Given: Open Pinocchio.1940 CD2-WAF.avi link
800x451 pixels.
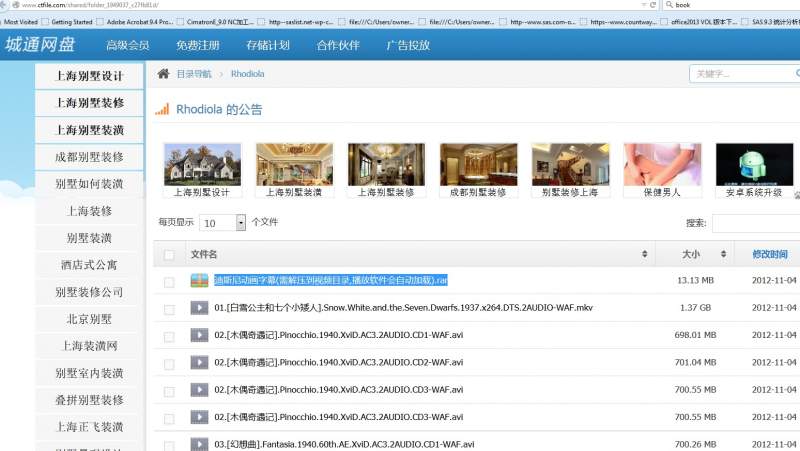Looking at the screenshot, I should click(339, 362).
